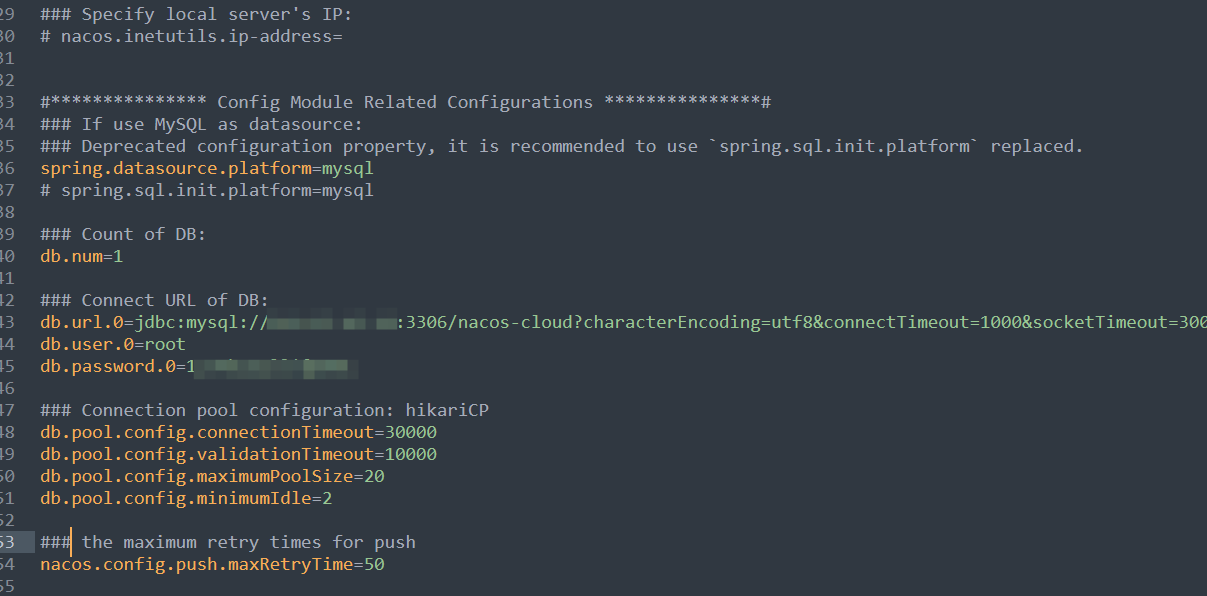1207x596 pixels.
Task: Click the commented spring.sql.init.platform=mysql line
Action: (x=207, y=190)
